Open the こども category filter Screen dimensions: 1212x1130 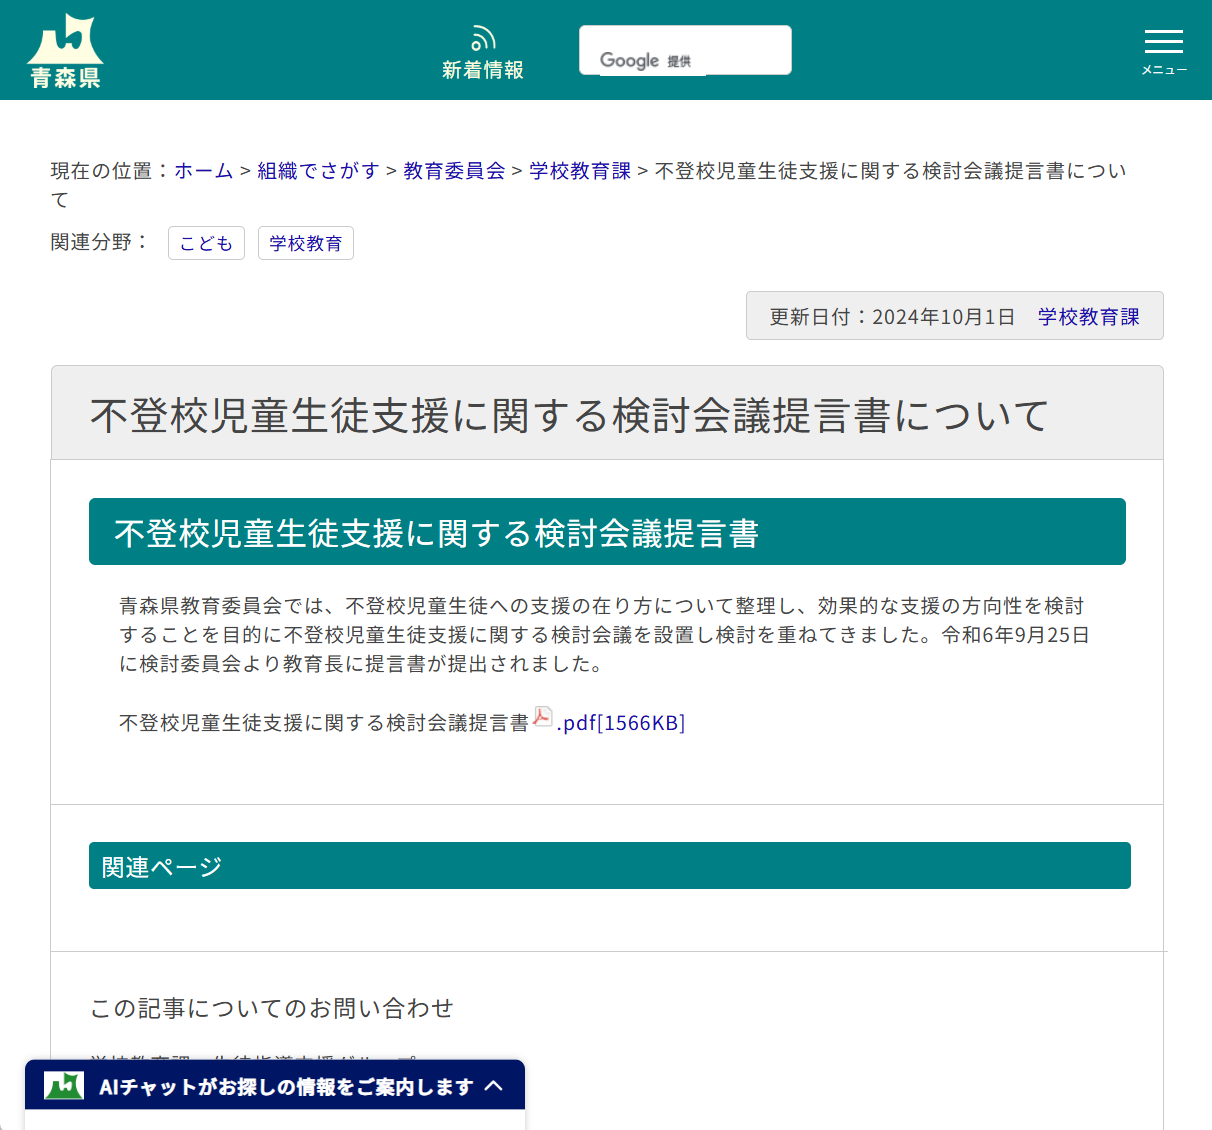coord(206,242)
